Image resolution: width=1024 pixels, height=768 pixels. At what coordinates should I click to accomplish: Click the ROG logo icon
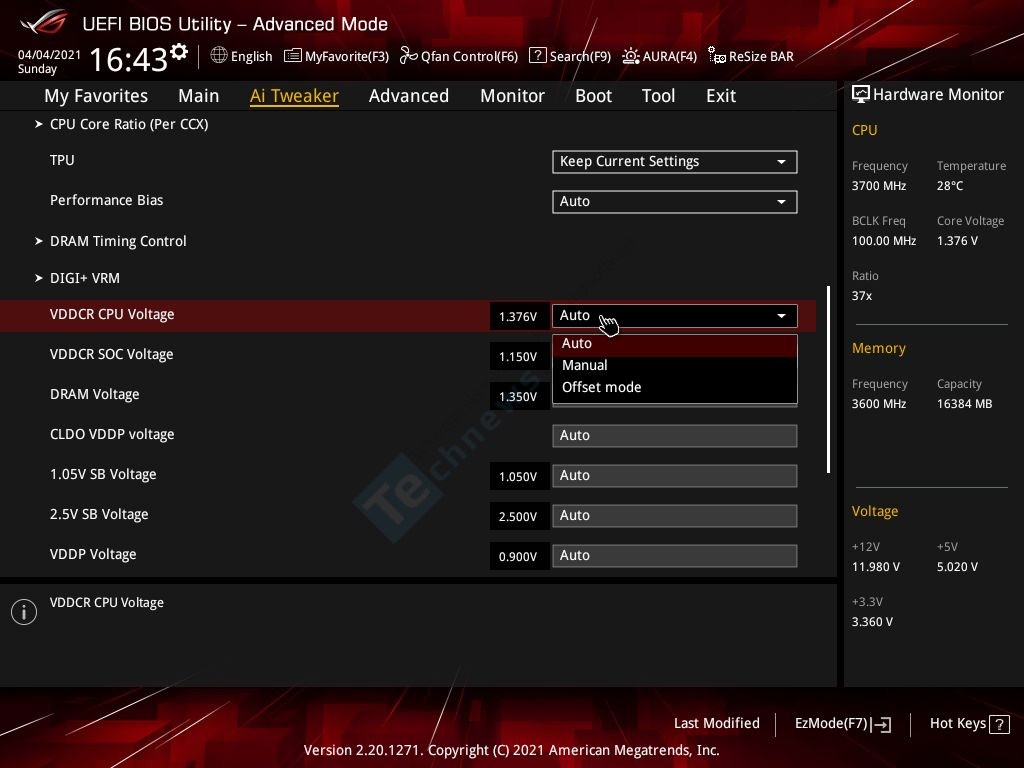[x=44, y=23]
